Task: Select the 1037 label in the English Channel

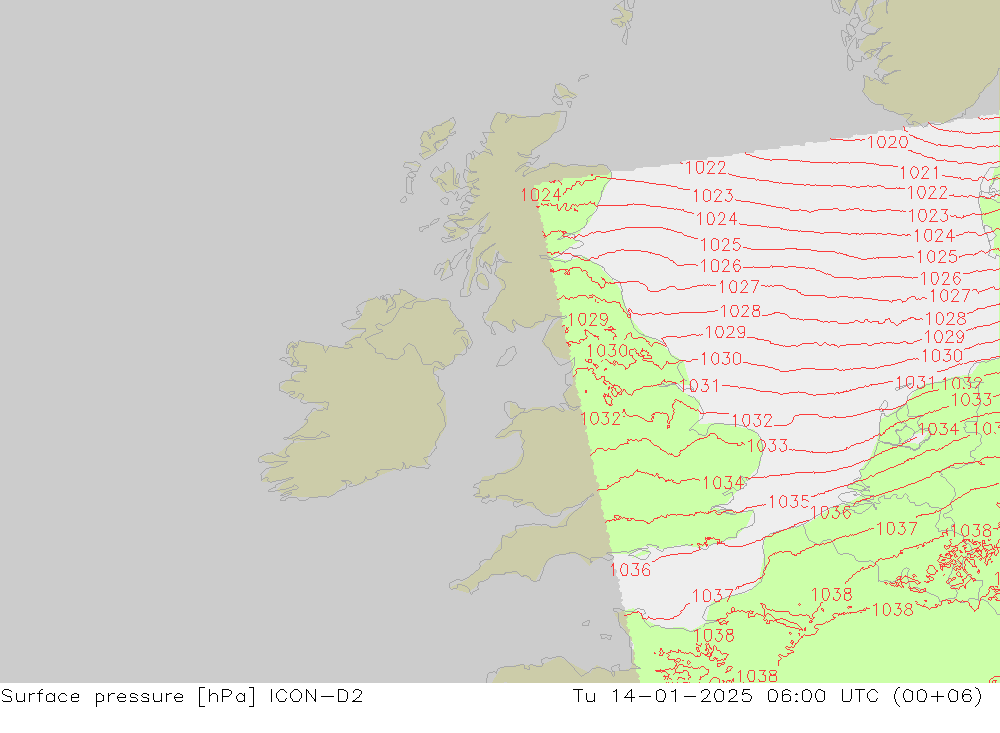Action: pyautogui.click(x=712, y=596)
